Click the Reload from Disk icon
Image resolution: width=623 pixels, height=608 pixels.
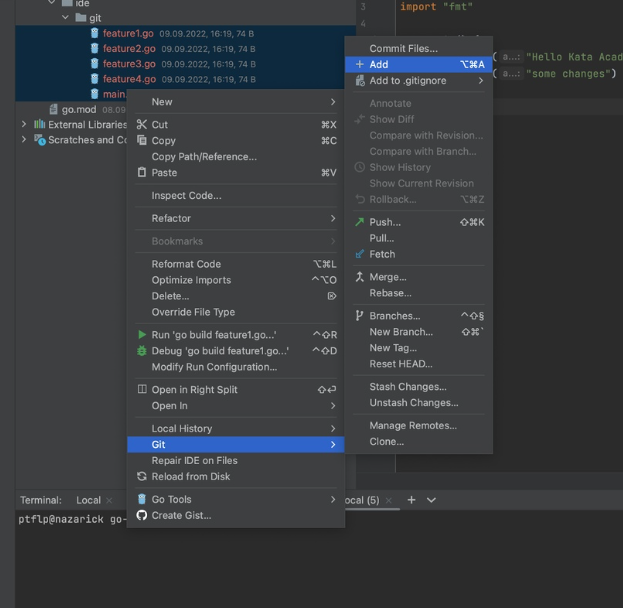coord(142,477)
